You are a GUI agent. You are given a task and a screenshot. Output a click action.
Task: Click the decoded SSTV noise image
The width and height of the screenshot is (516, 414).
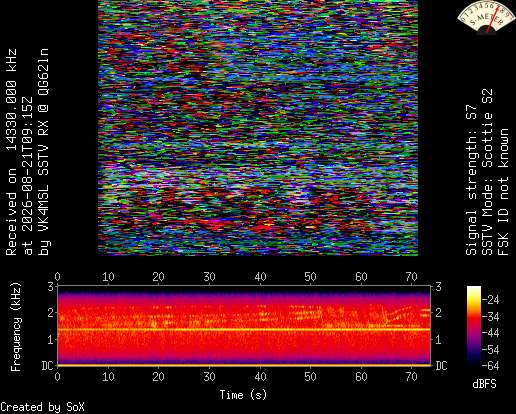coord(258,128)
